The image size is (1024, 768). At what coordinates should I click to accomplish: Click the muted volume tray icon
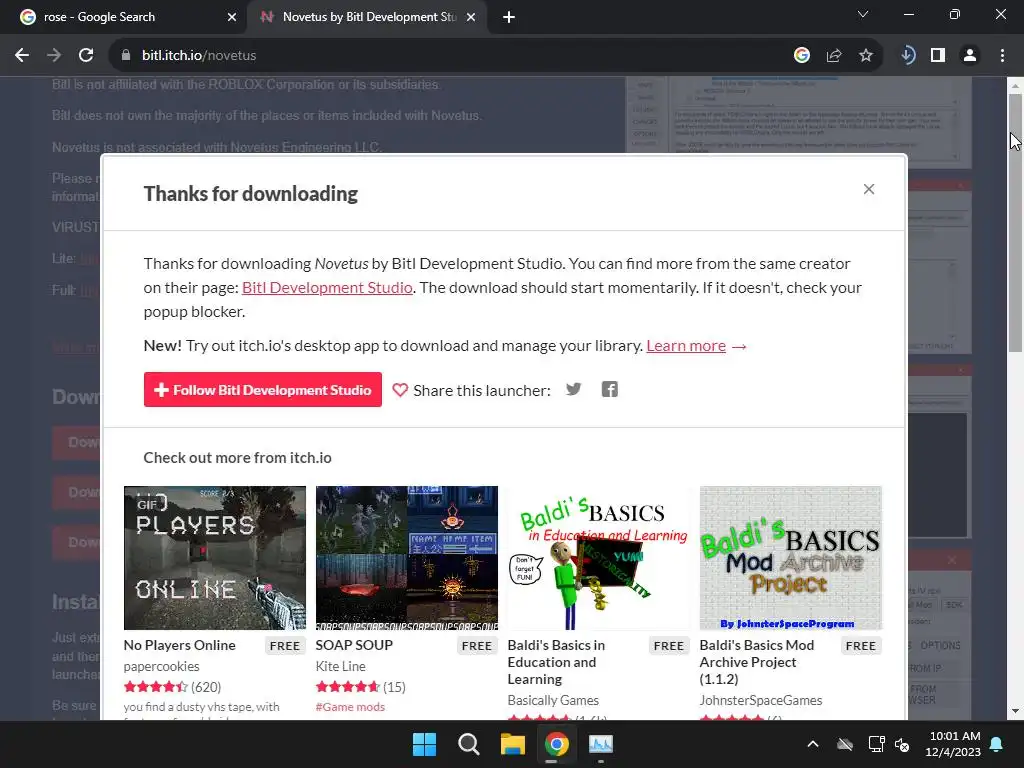(902, 744)
